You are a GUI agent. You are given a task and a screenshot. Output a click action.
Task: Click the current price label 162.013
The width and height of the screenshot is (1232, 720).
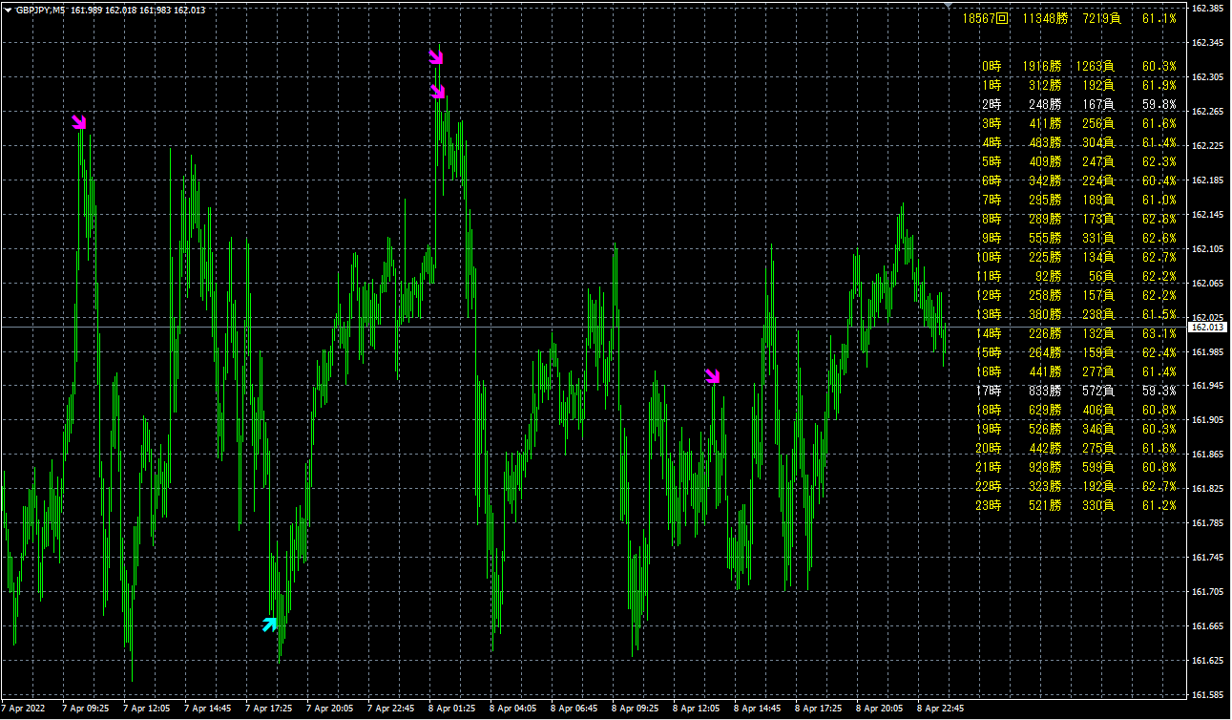1208,327
